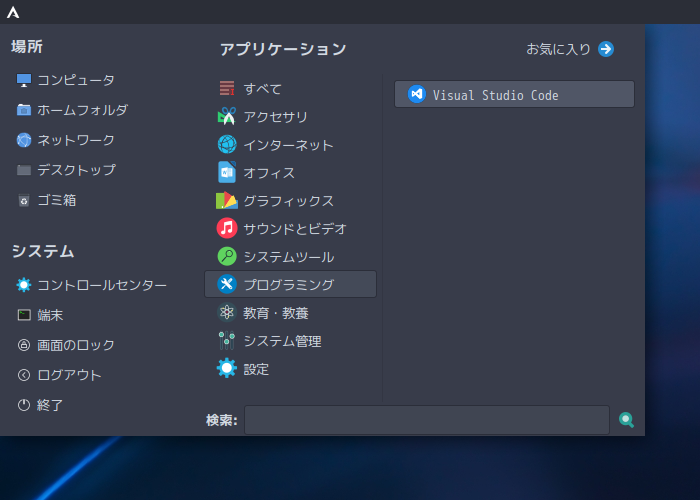The width and height of the screenshot is (700, 500).
Task: Select グラフィックス colored swatches icon
Action: pyautogui.click(x=227, y=200)
